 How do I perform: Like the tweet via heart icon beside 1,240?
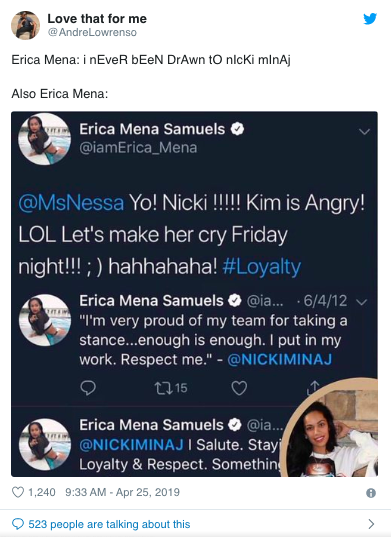point(18,492)
